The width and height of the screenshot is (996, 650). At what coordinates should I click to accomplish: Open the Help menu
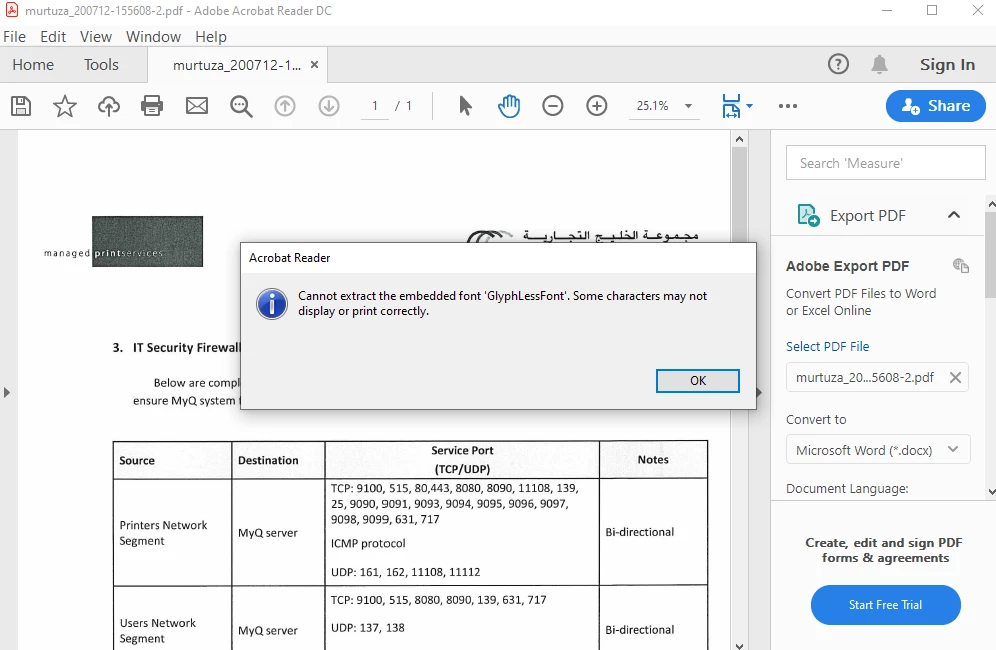pos(211,37)
